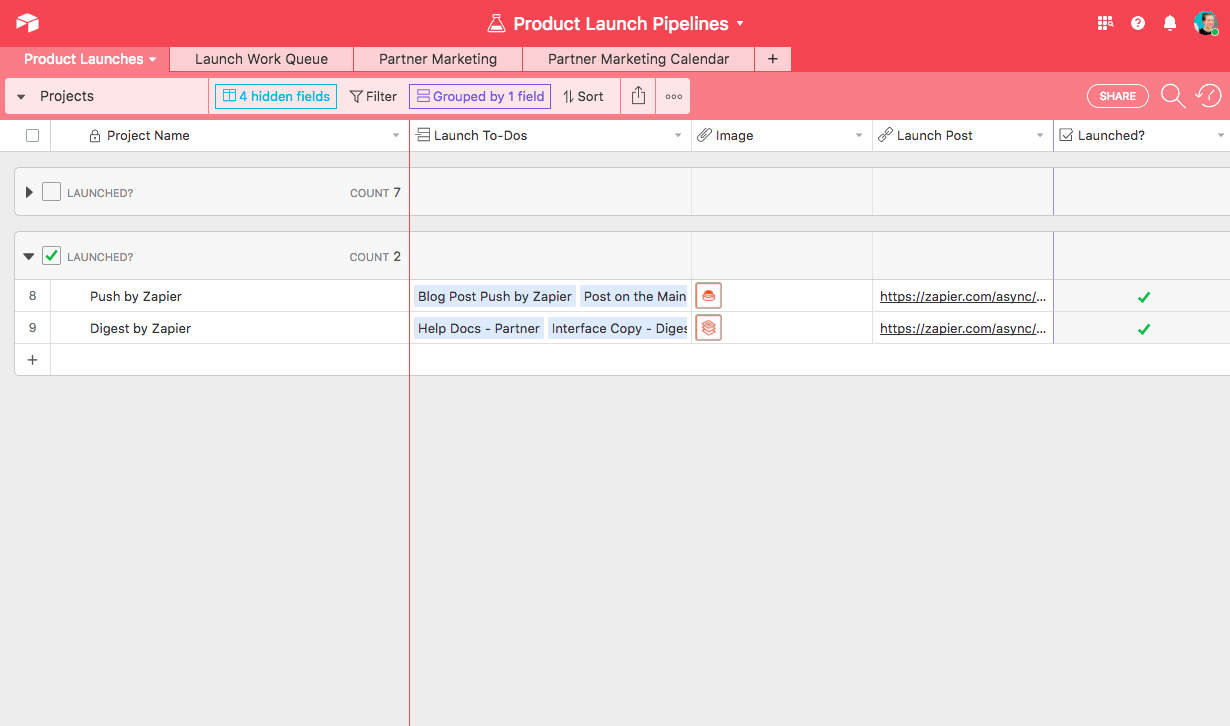1230x726 pixels.
Task: Click the Push by Zapier image attachment
Action: coord(708,296)
